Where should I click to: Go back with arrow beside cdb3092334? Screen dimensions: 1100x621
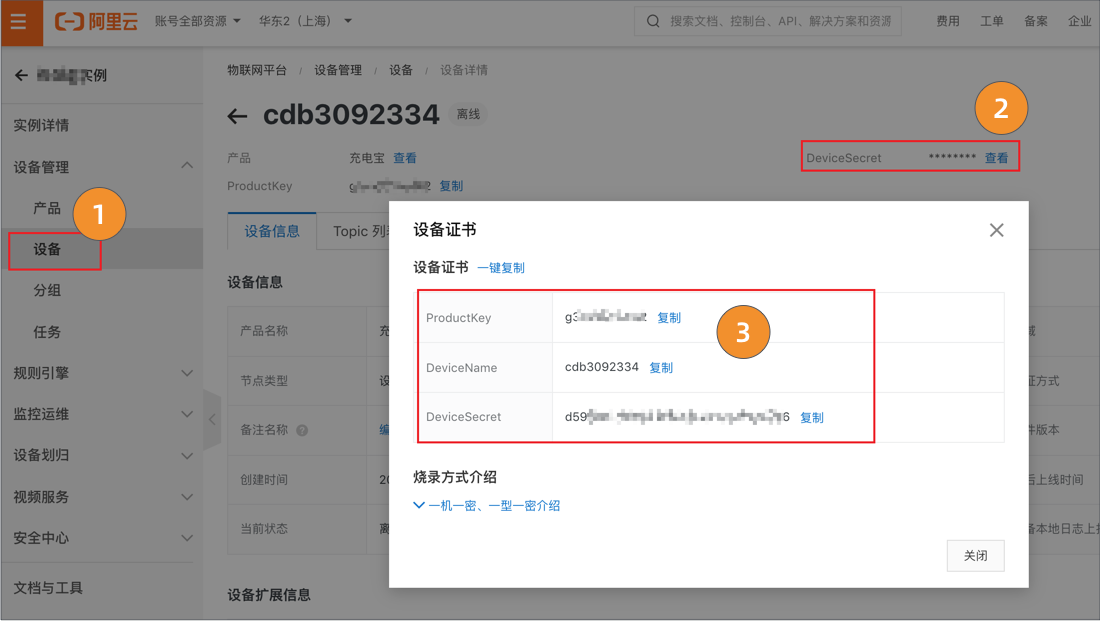[x=237, y=116]
